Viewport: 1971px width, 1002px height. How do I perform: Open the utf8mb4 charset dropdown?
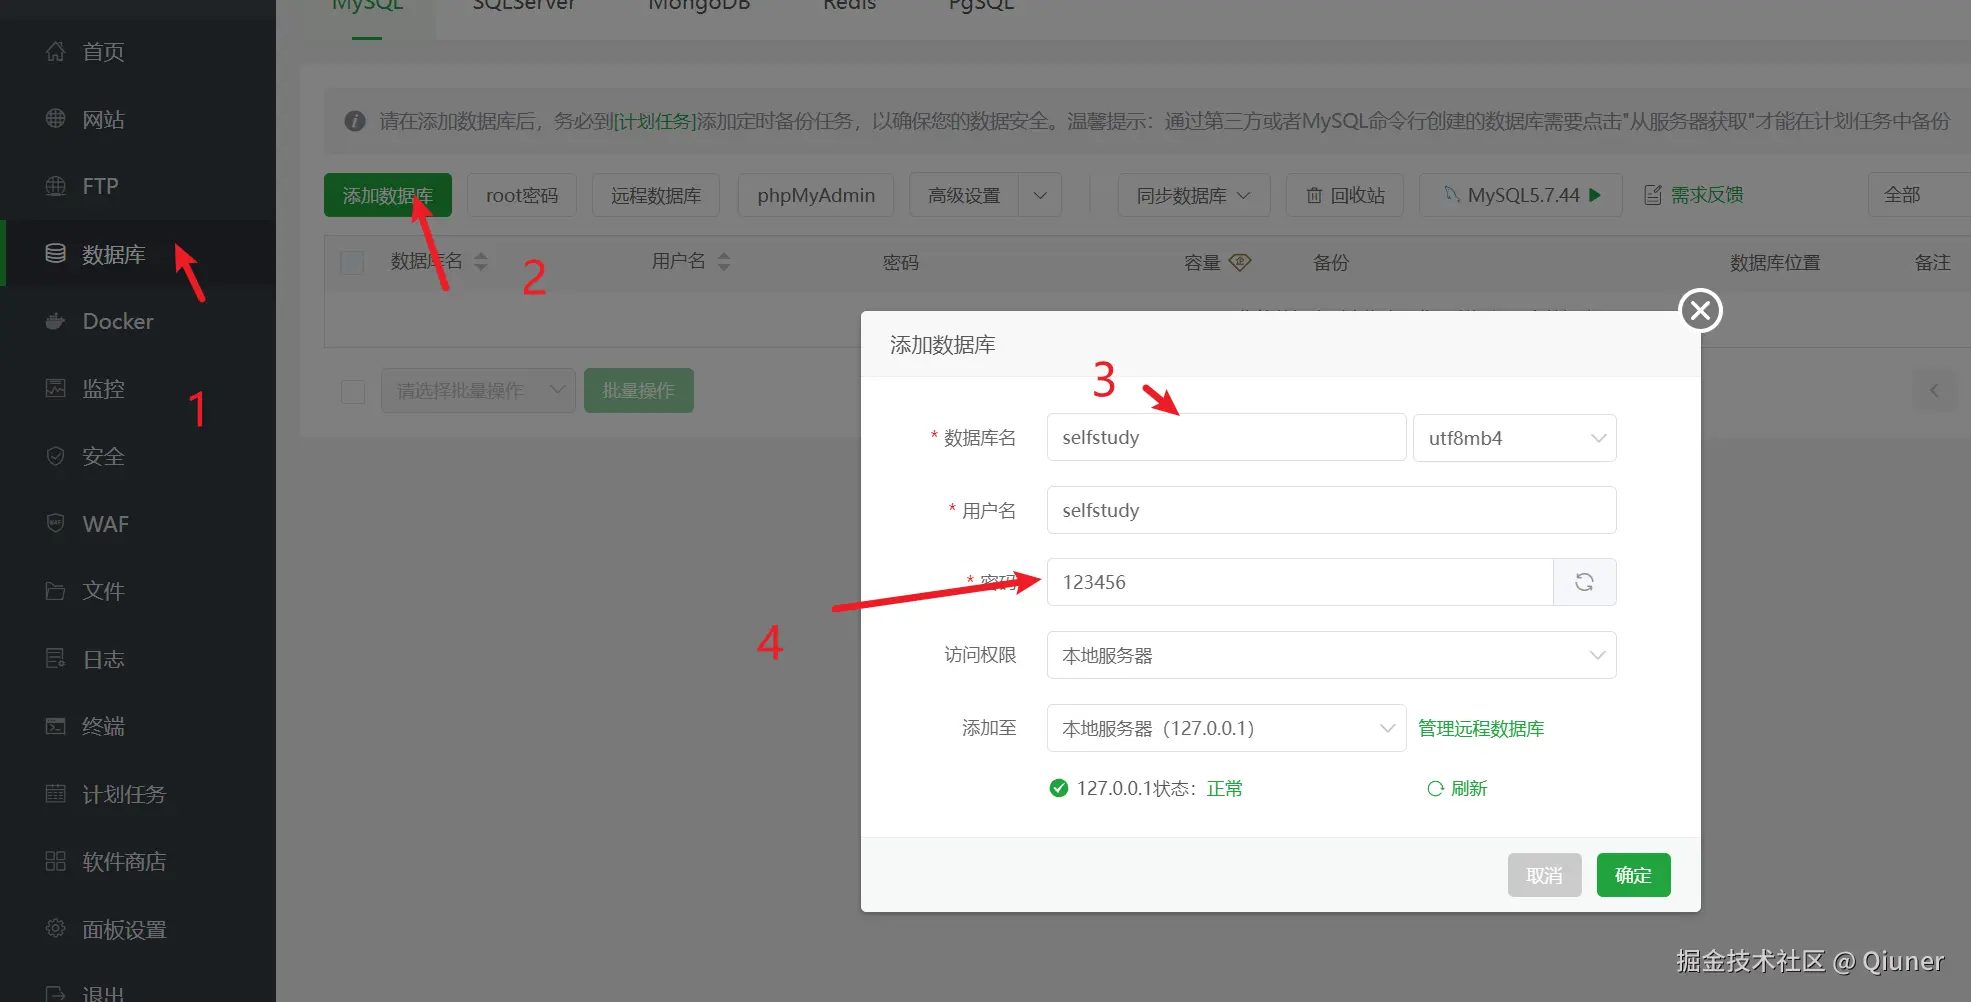[x=1514, y=438]
